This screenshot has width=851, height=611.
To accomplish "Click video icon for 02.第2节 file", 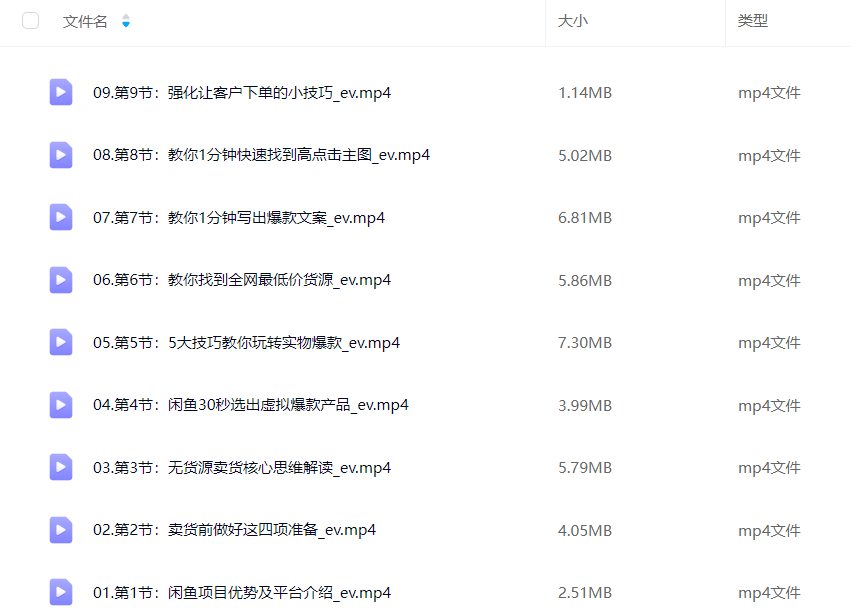I will (61, 530).
